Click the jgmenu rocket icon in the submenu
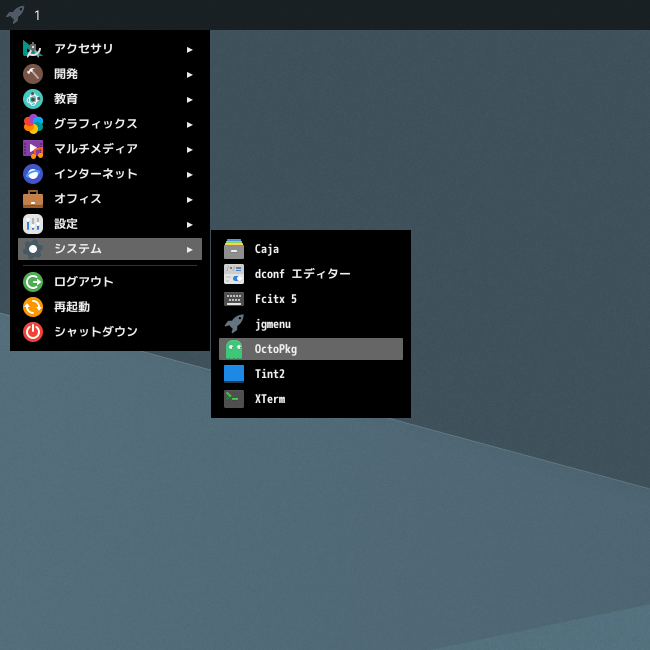650x650 pixels. coord(234,324)
